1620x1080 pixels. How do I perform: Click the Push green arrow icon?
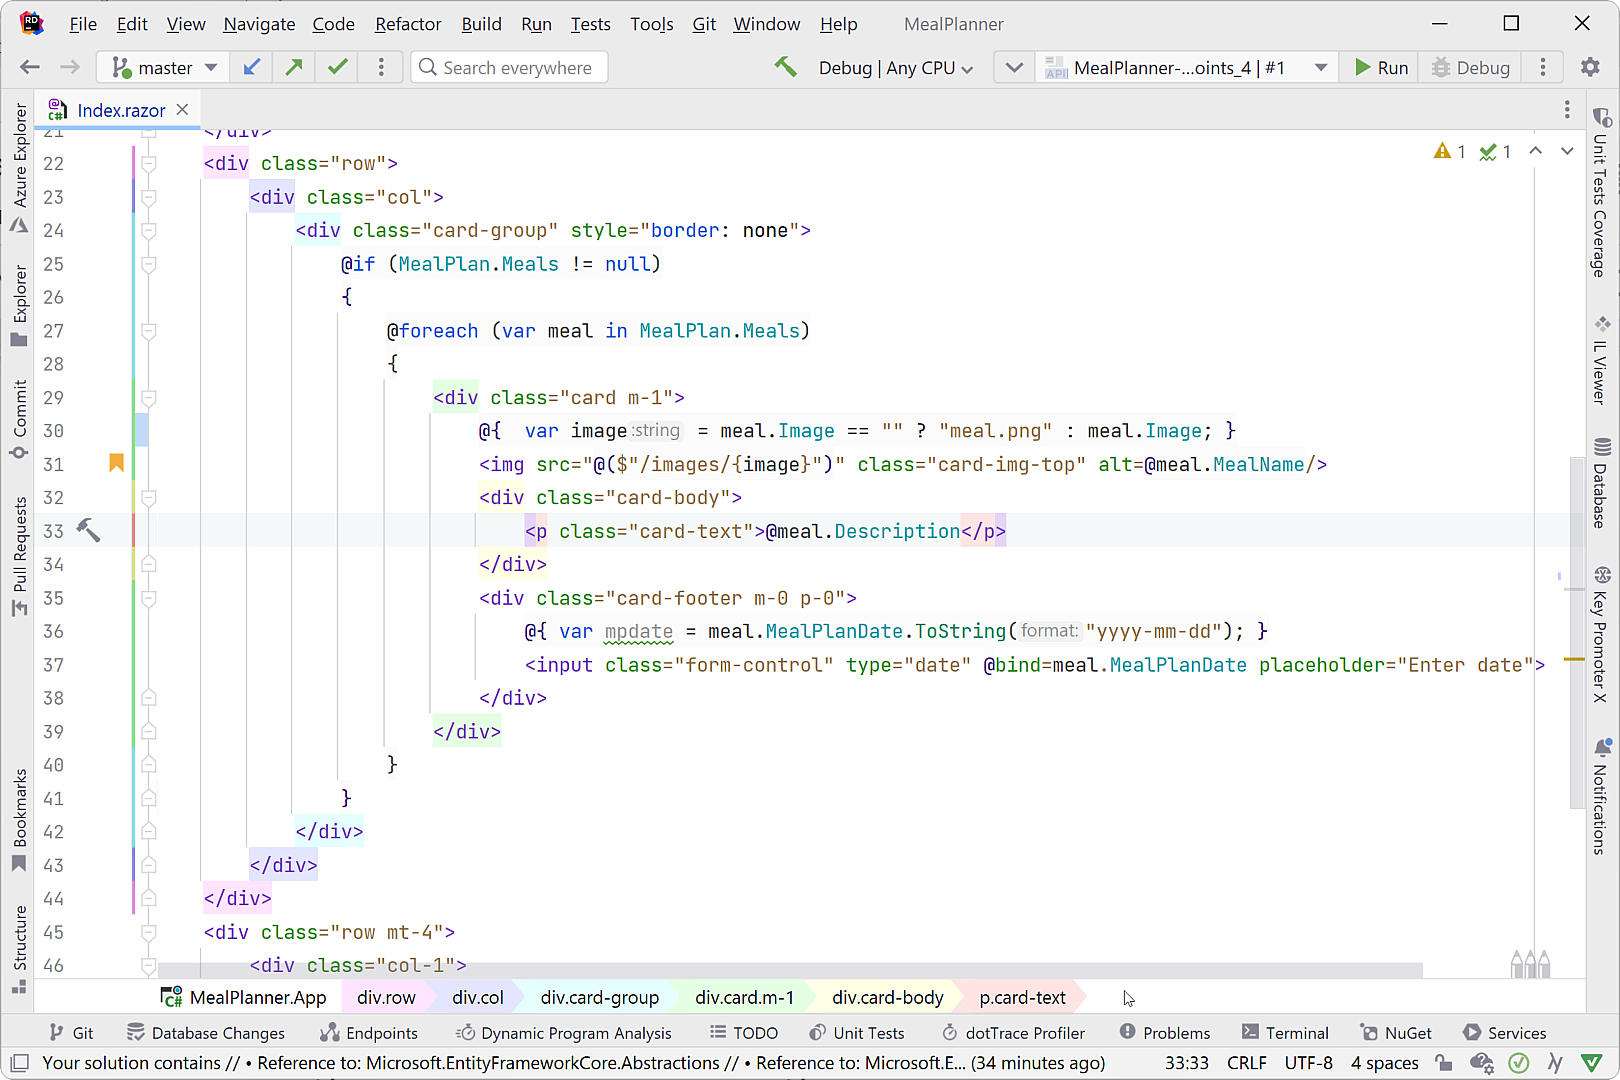[294, 67]
